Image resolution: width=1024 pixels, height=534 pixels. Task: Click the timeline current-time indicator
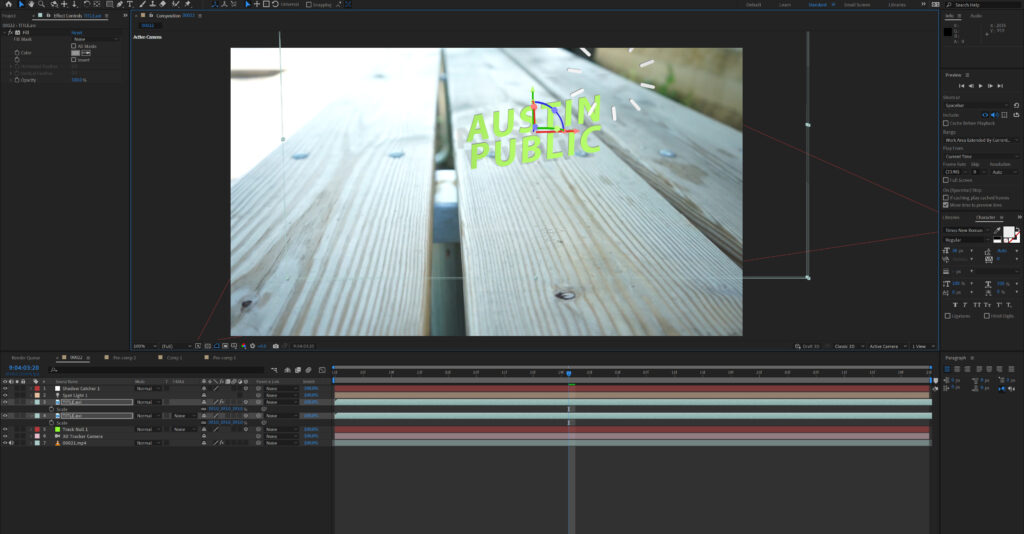[569, 373]
